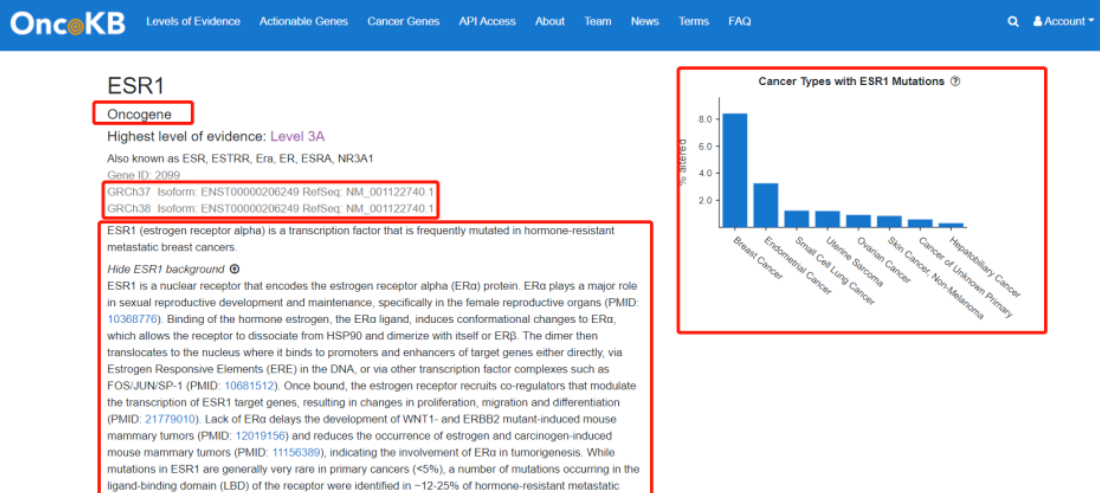Open the News page
This screenshot has height=493, width=1100.
point(645,22)
